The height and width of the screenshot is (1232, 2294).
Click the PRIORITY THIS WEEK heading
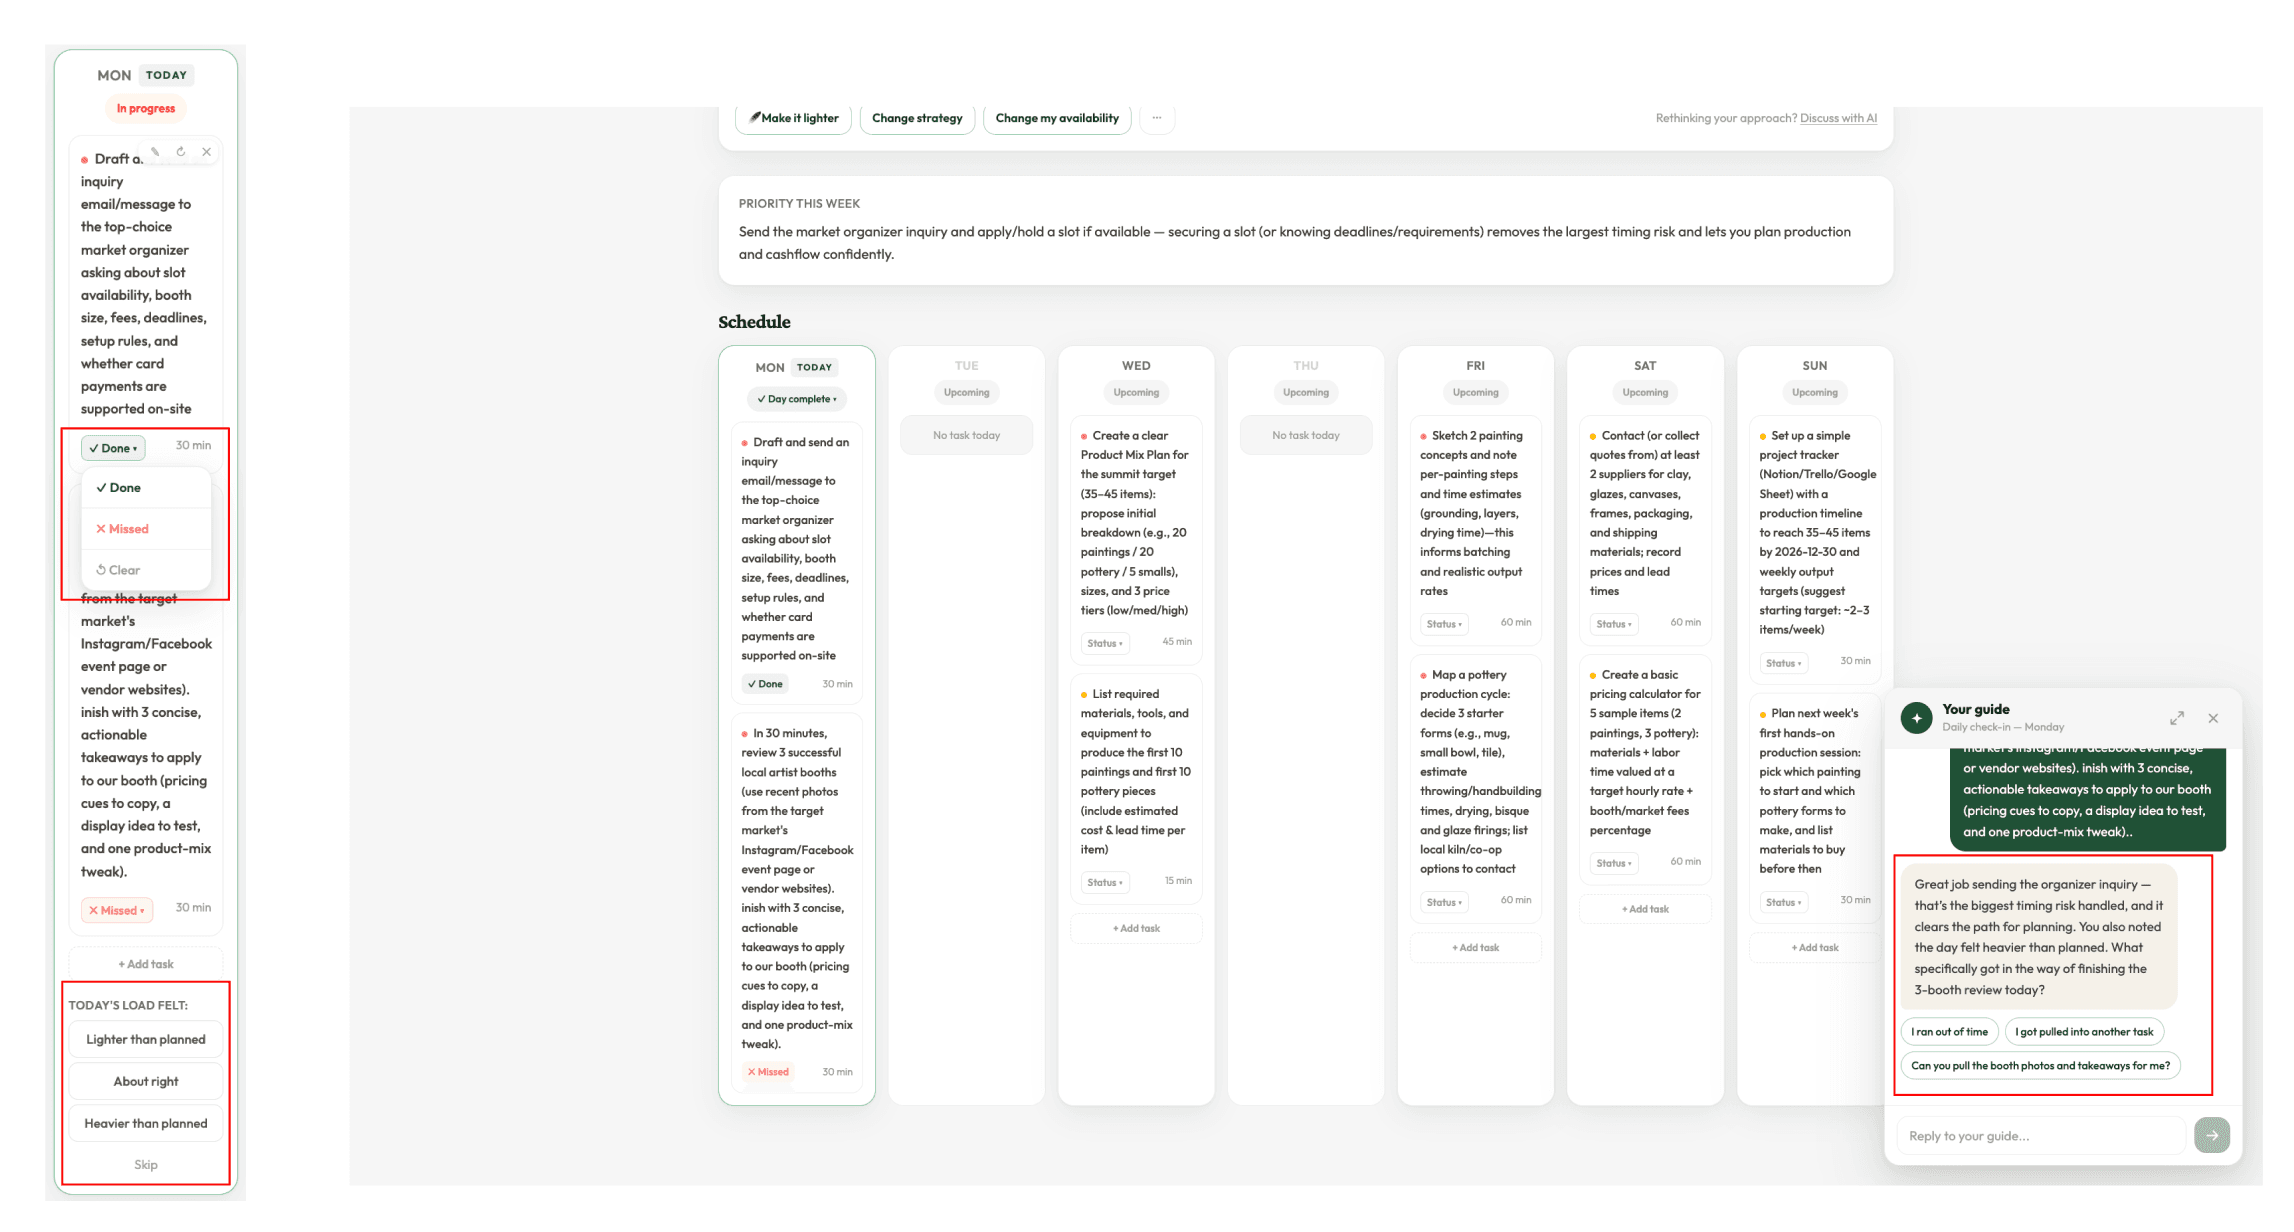799,203
